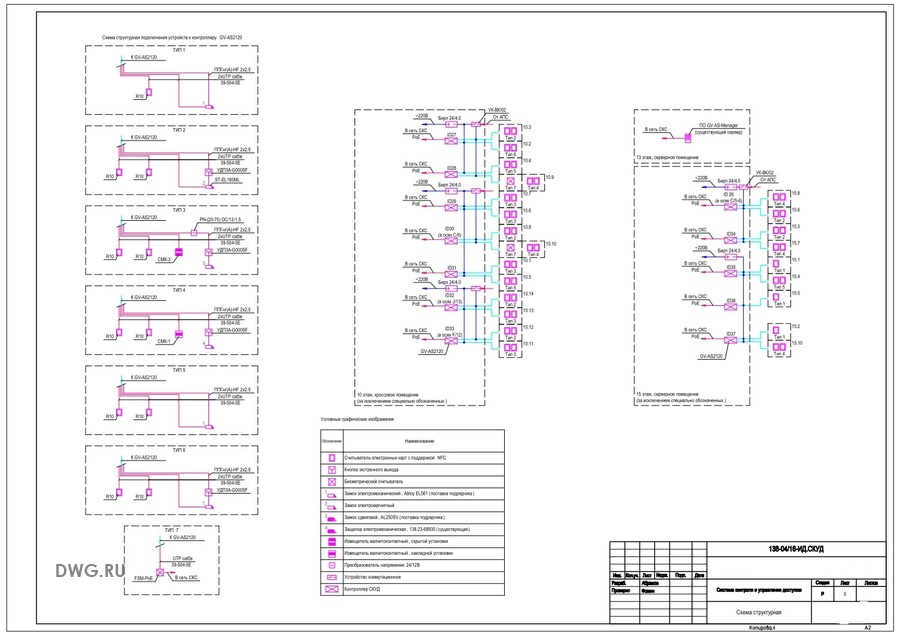Viewport: 900px width, 636px height.
Task: Pick the biometric reader symbol in legend
Action: [331, 482]
